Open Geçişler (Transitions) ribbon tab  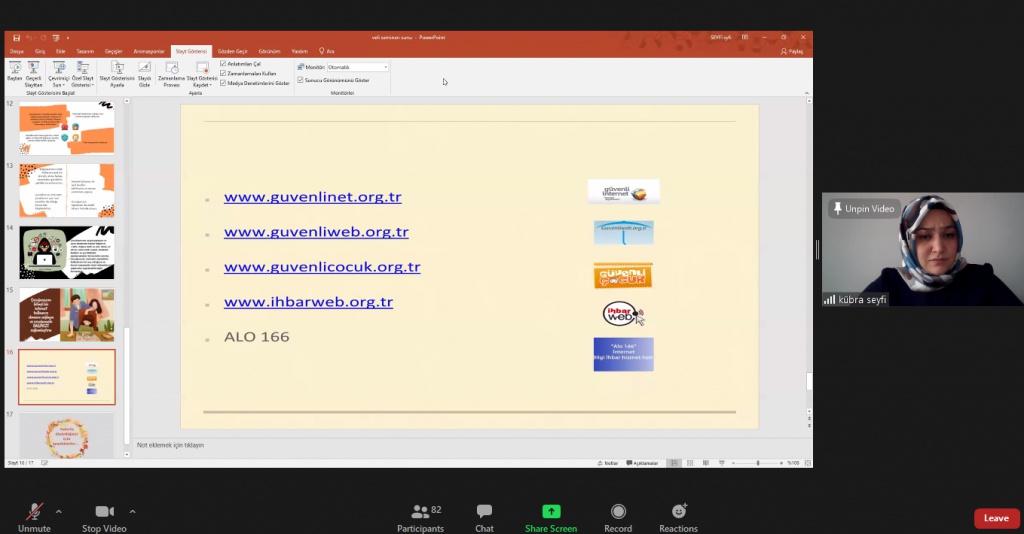114,51
